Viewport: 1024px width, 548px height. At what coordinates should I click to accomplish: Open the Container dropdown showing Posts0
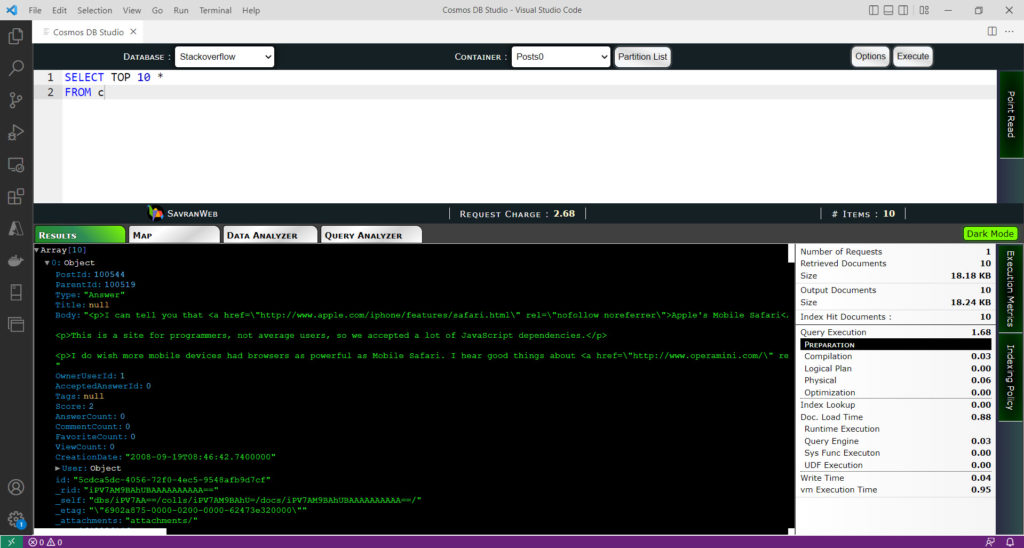560,57
